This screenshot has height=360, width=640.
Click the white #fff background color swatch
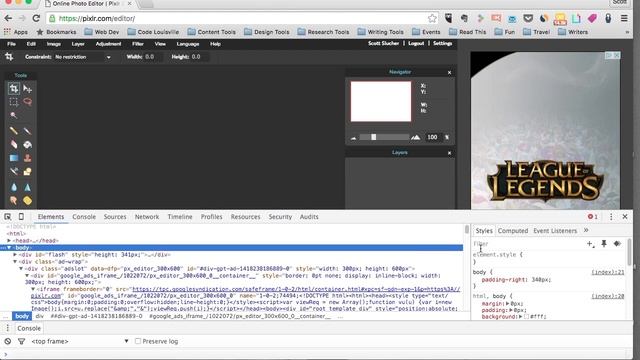coord(527,317)
